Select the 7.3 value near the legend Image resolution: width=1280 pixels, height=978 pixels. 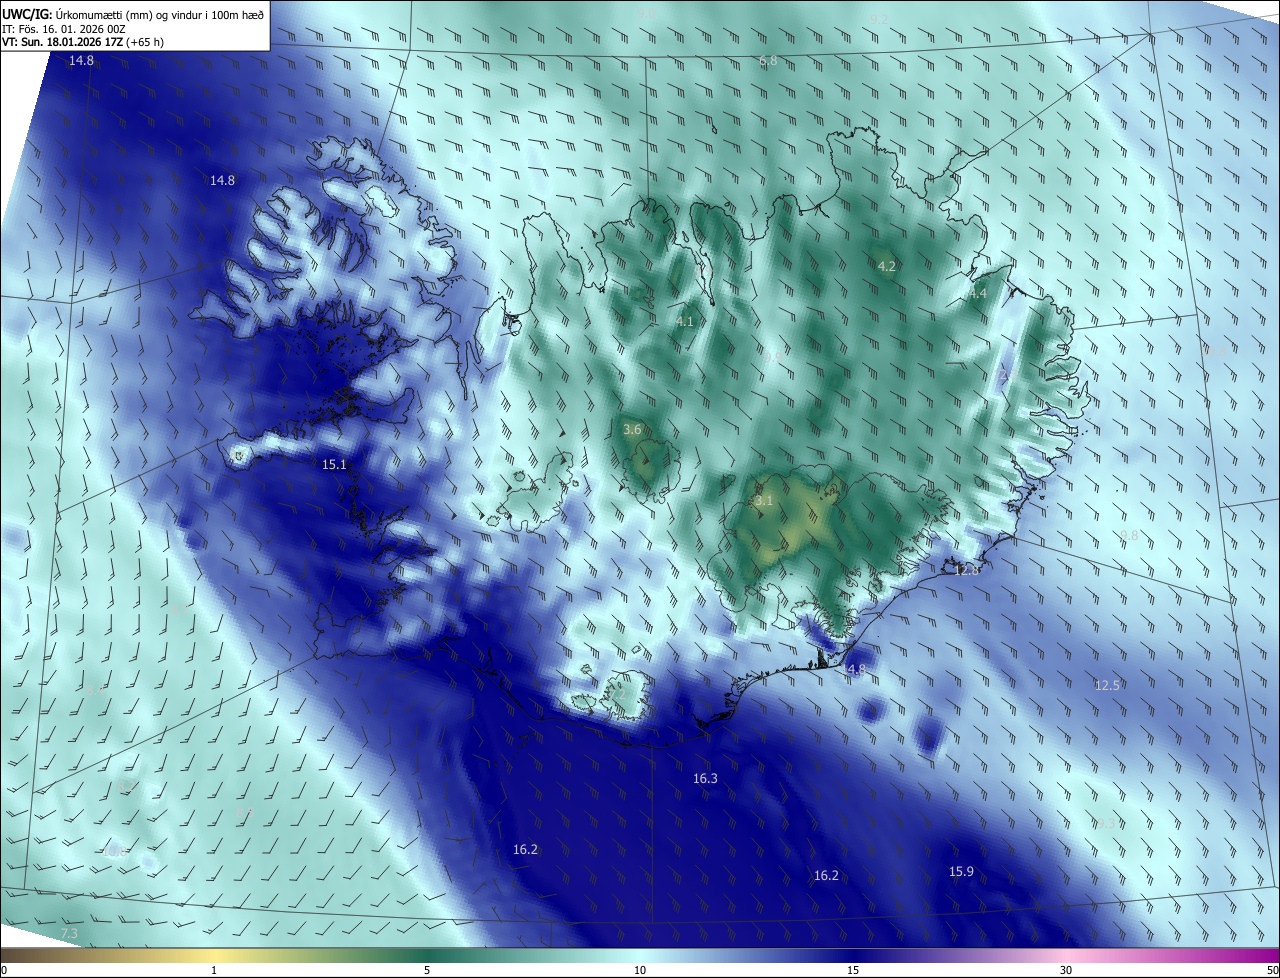pyautogui.click(x=69, y=933)
